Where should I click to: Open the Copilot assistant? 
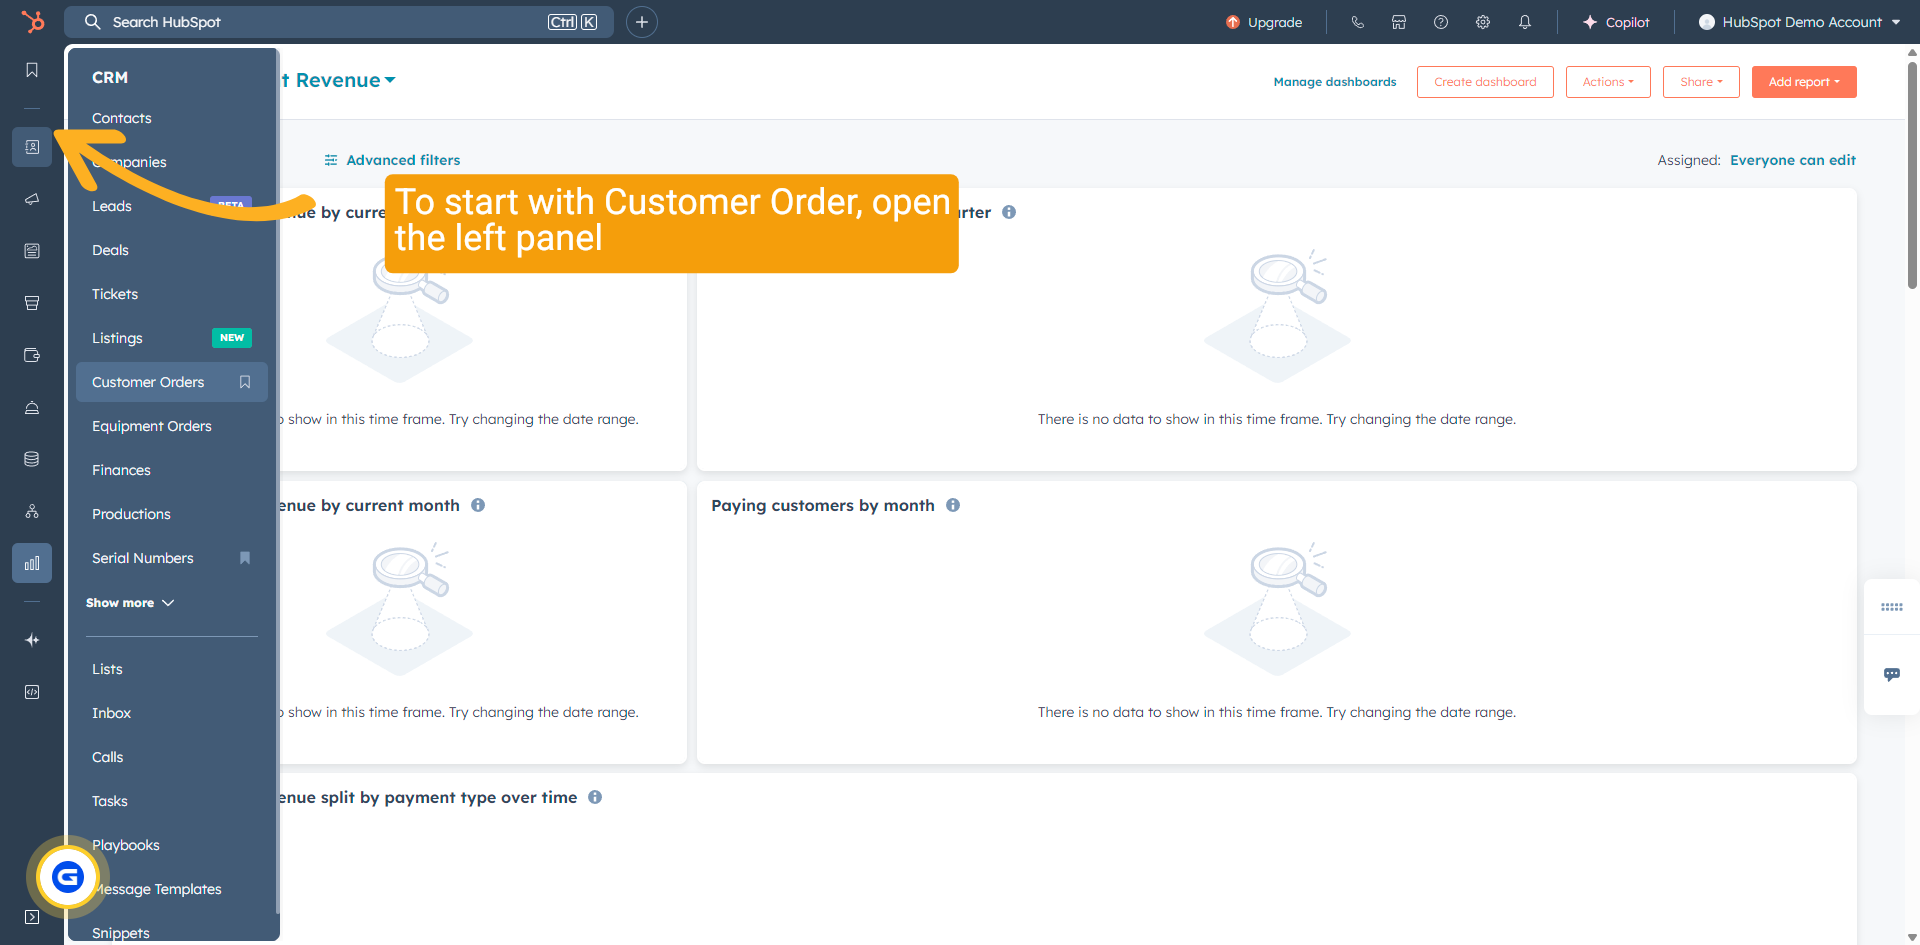[x=1616, y=22]
